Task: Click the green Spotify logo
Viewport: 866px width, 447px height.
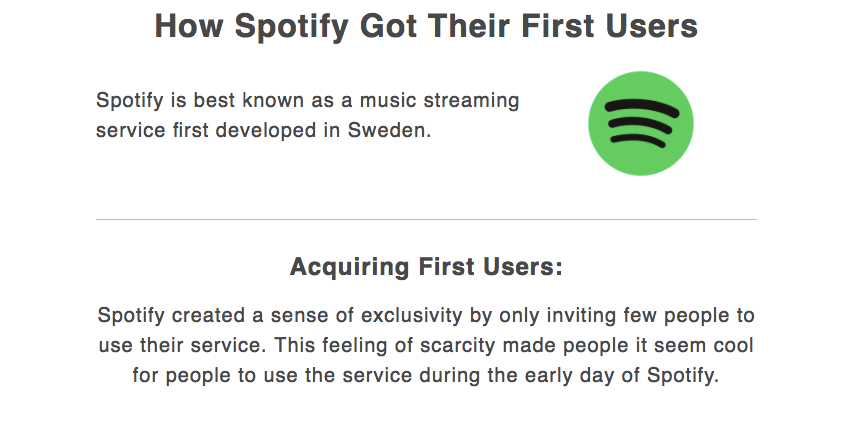Action: (641, 123)
